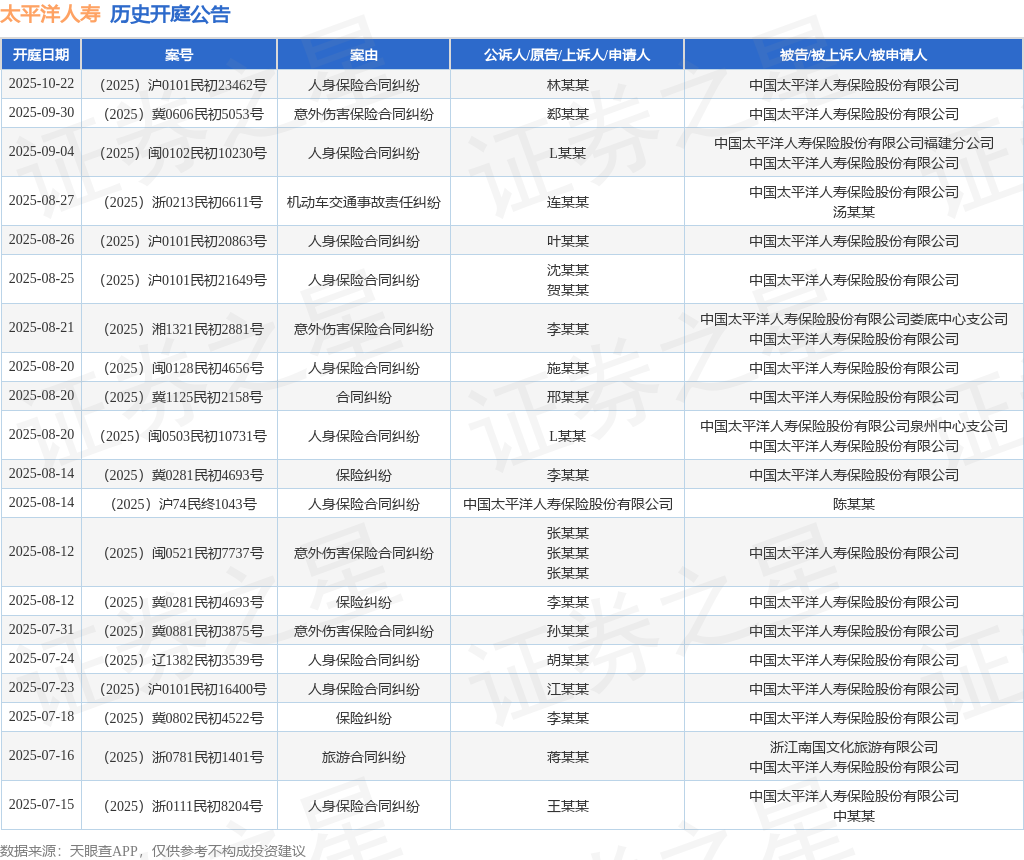Select the date 2025-08-21
Screen dimensions: 1024x860
coord(41,328)
